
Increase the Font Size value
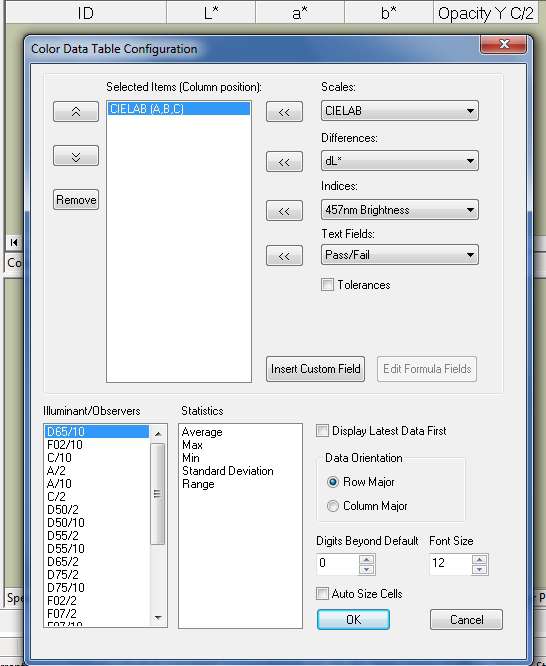tap(480, 559)
